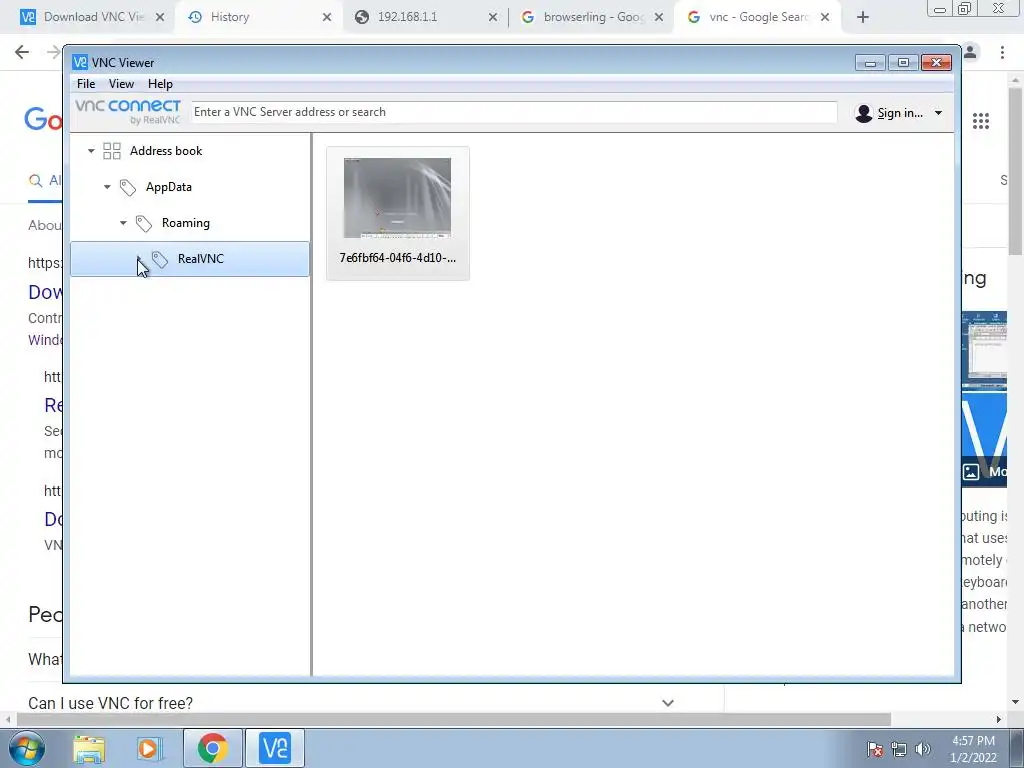Image resolution: width=1024 pixels, height=768 pixels.
Task: Switch to browserling Google search tab
Action: 594,17
